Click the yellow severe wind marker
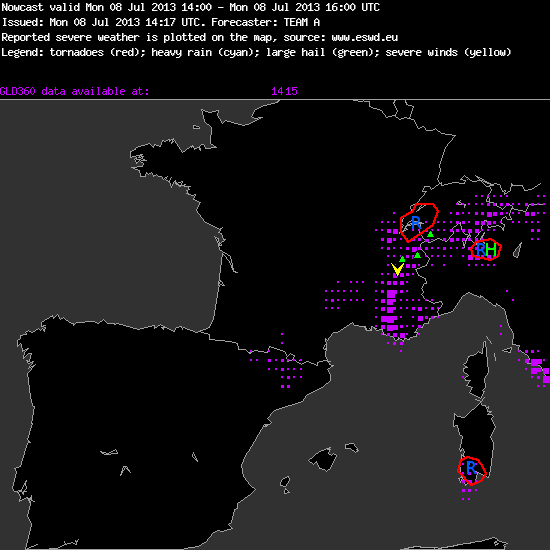This screenshot has width=550, height=550. [x=397, y=270]
